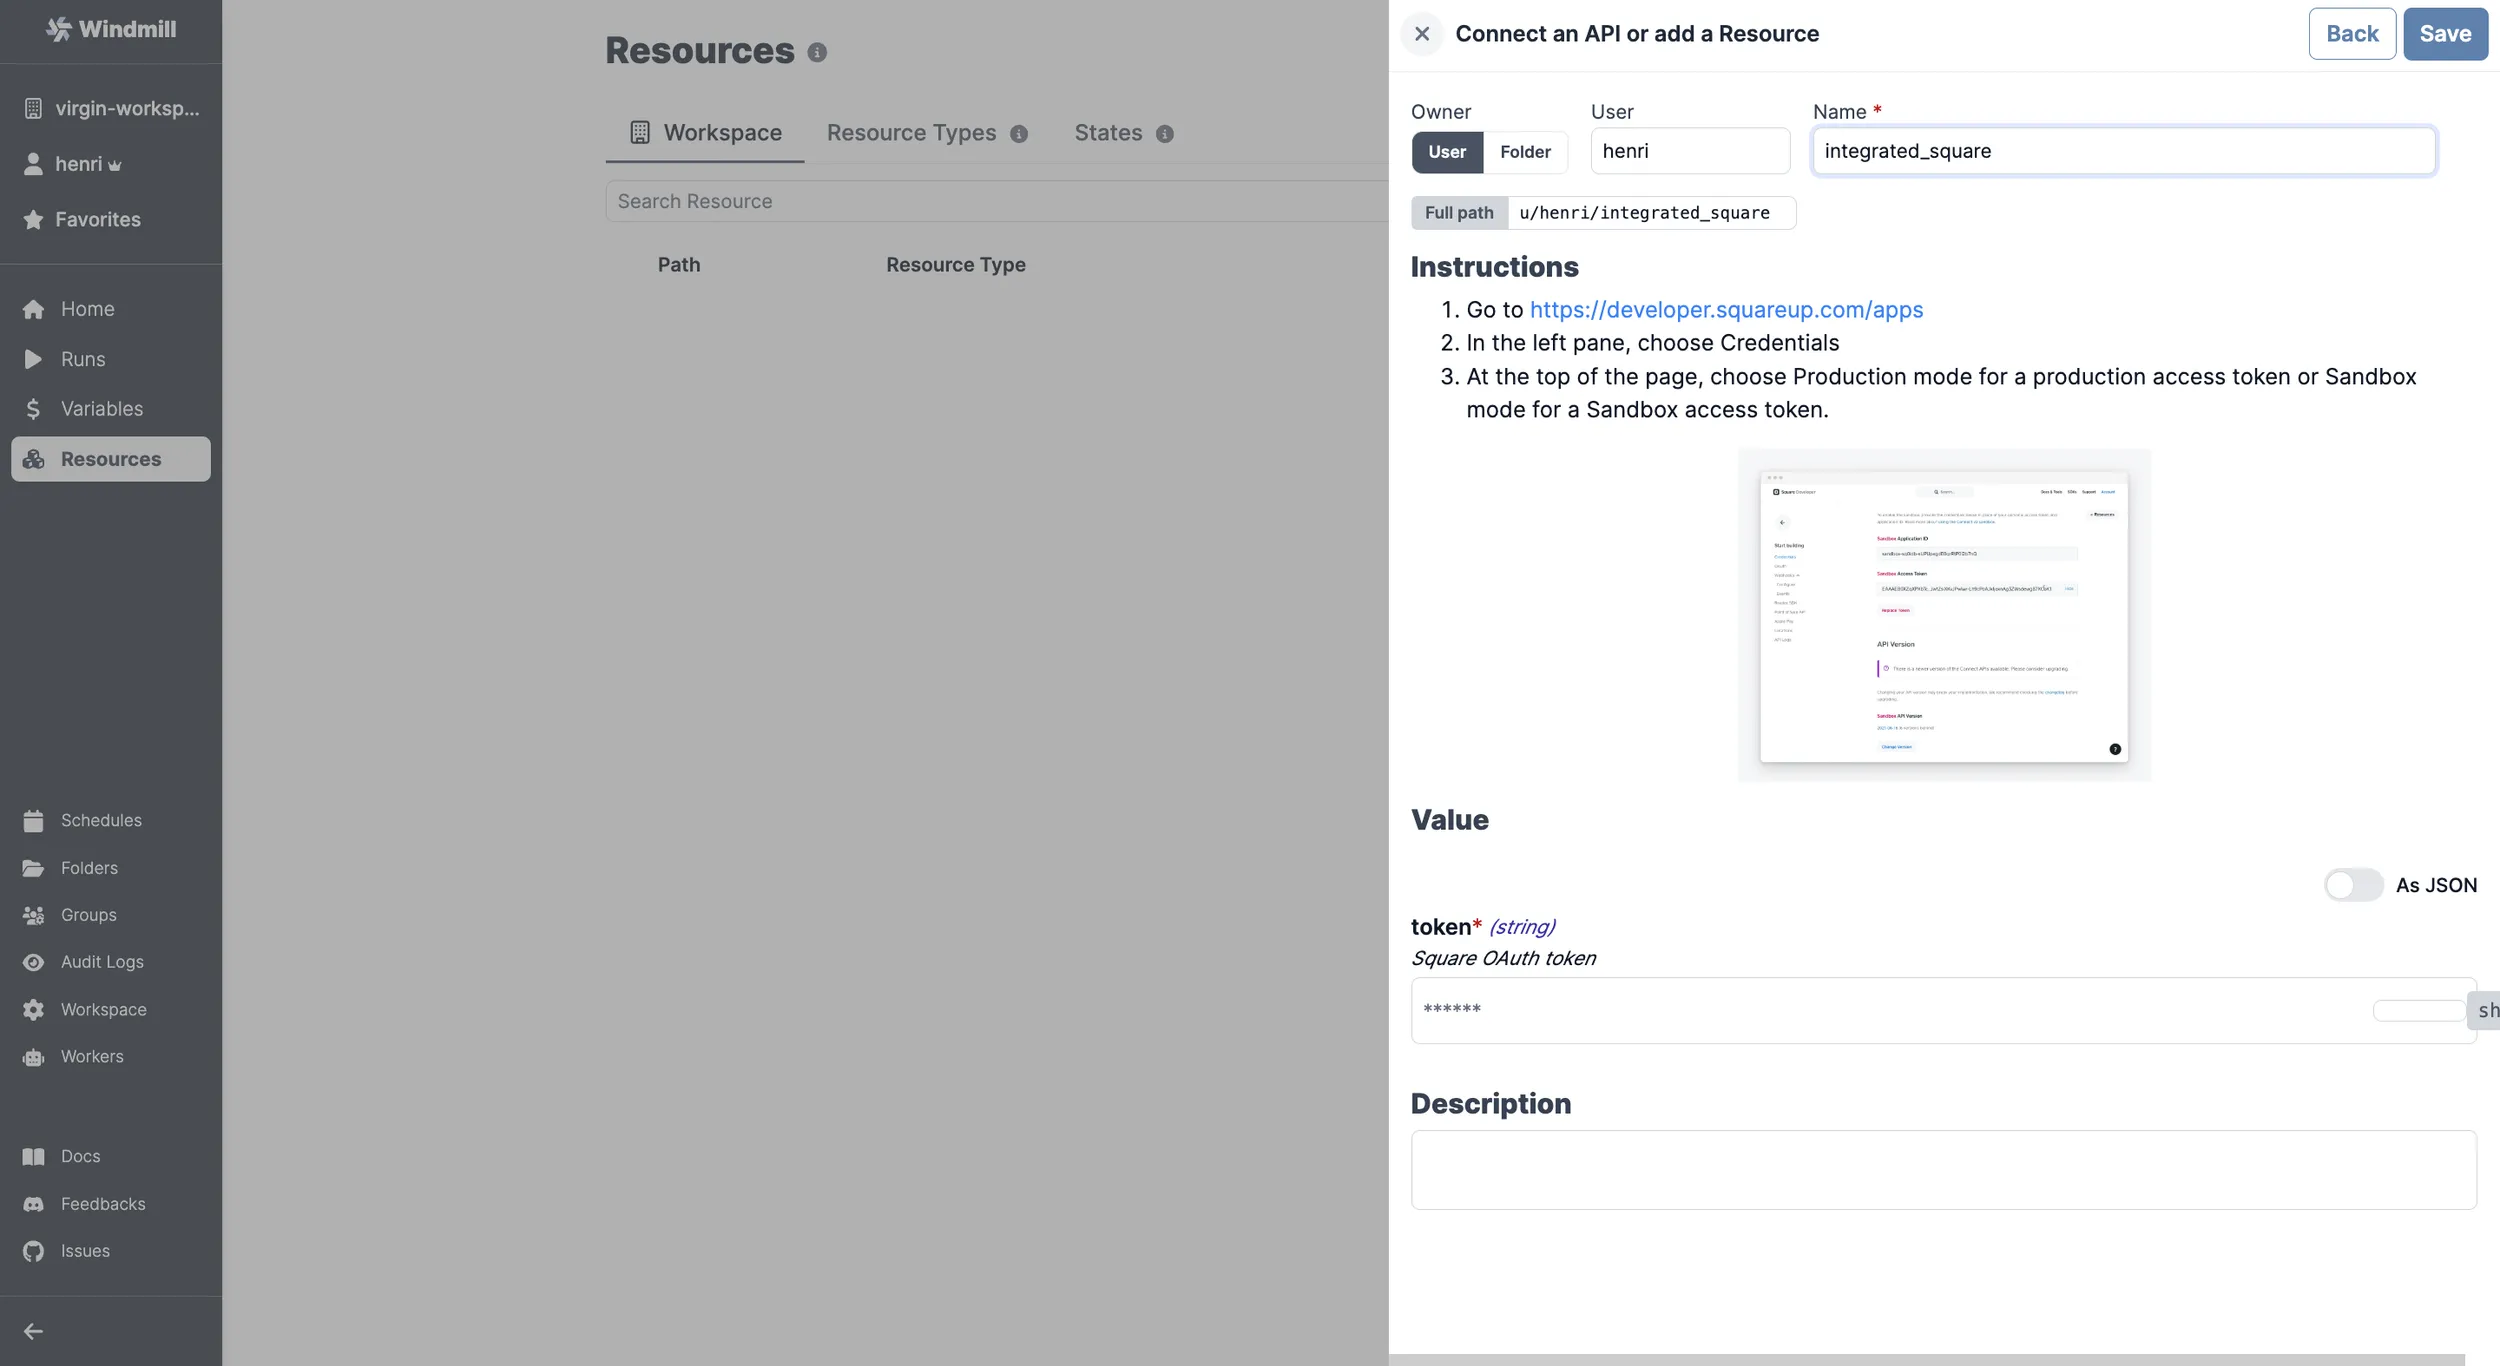Open the Folders section
The height and width of the screenshot is (1366, 2500).
(88, 867)
